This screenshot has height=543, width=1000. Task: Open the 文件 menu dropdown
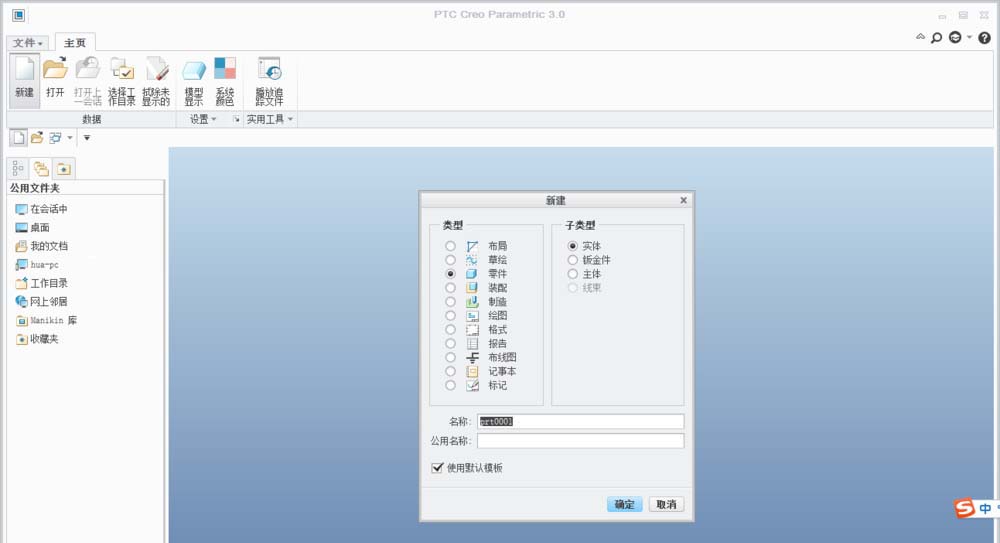(x=27, y=43)
